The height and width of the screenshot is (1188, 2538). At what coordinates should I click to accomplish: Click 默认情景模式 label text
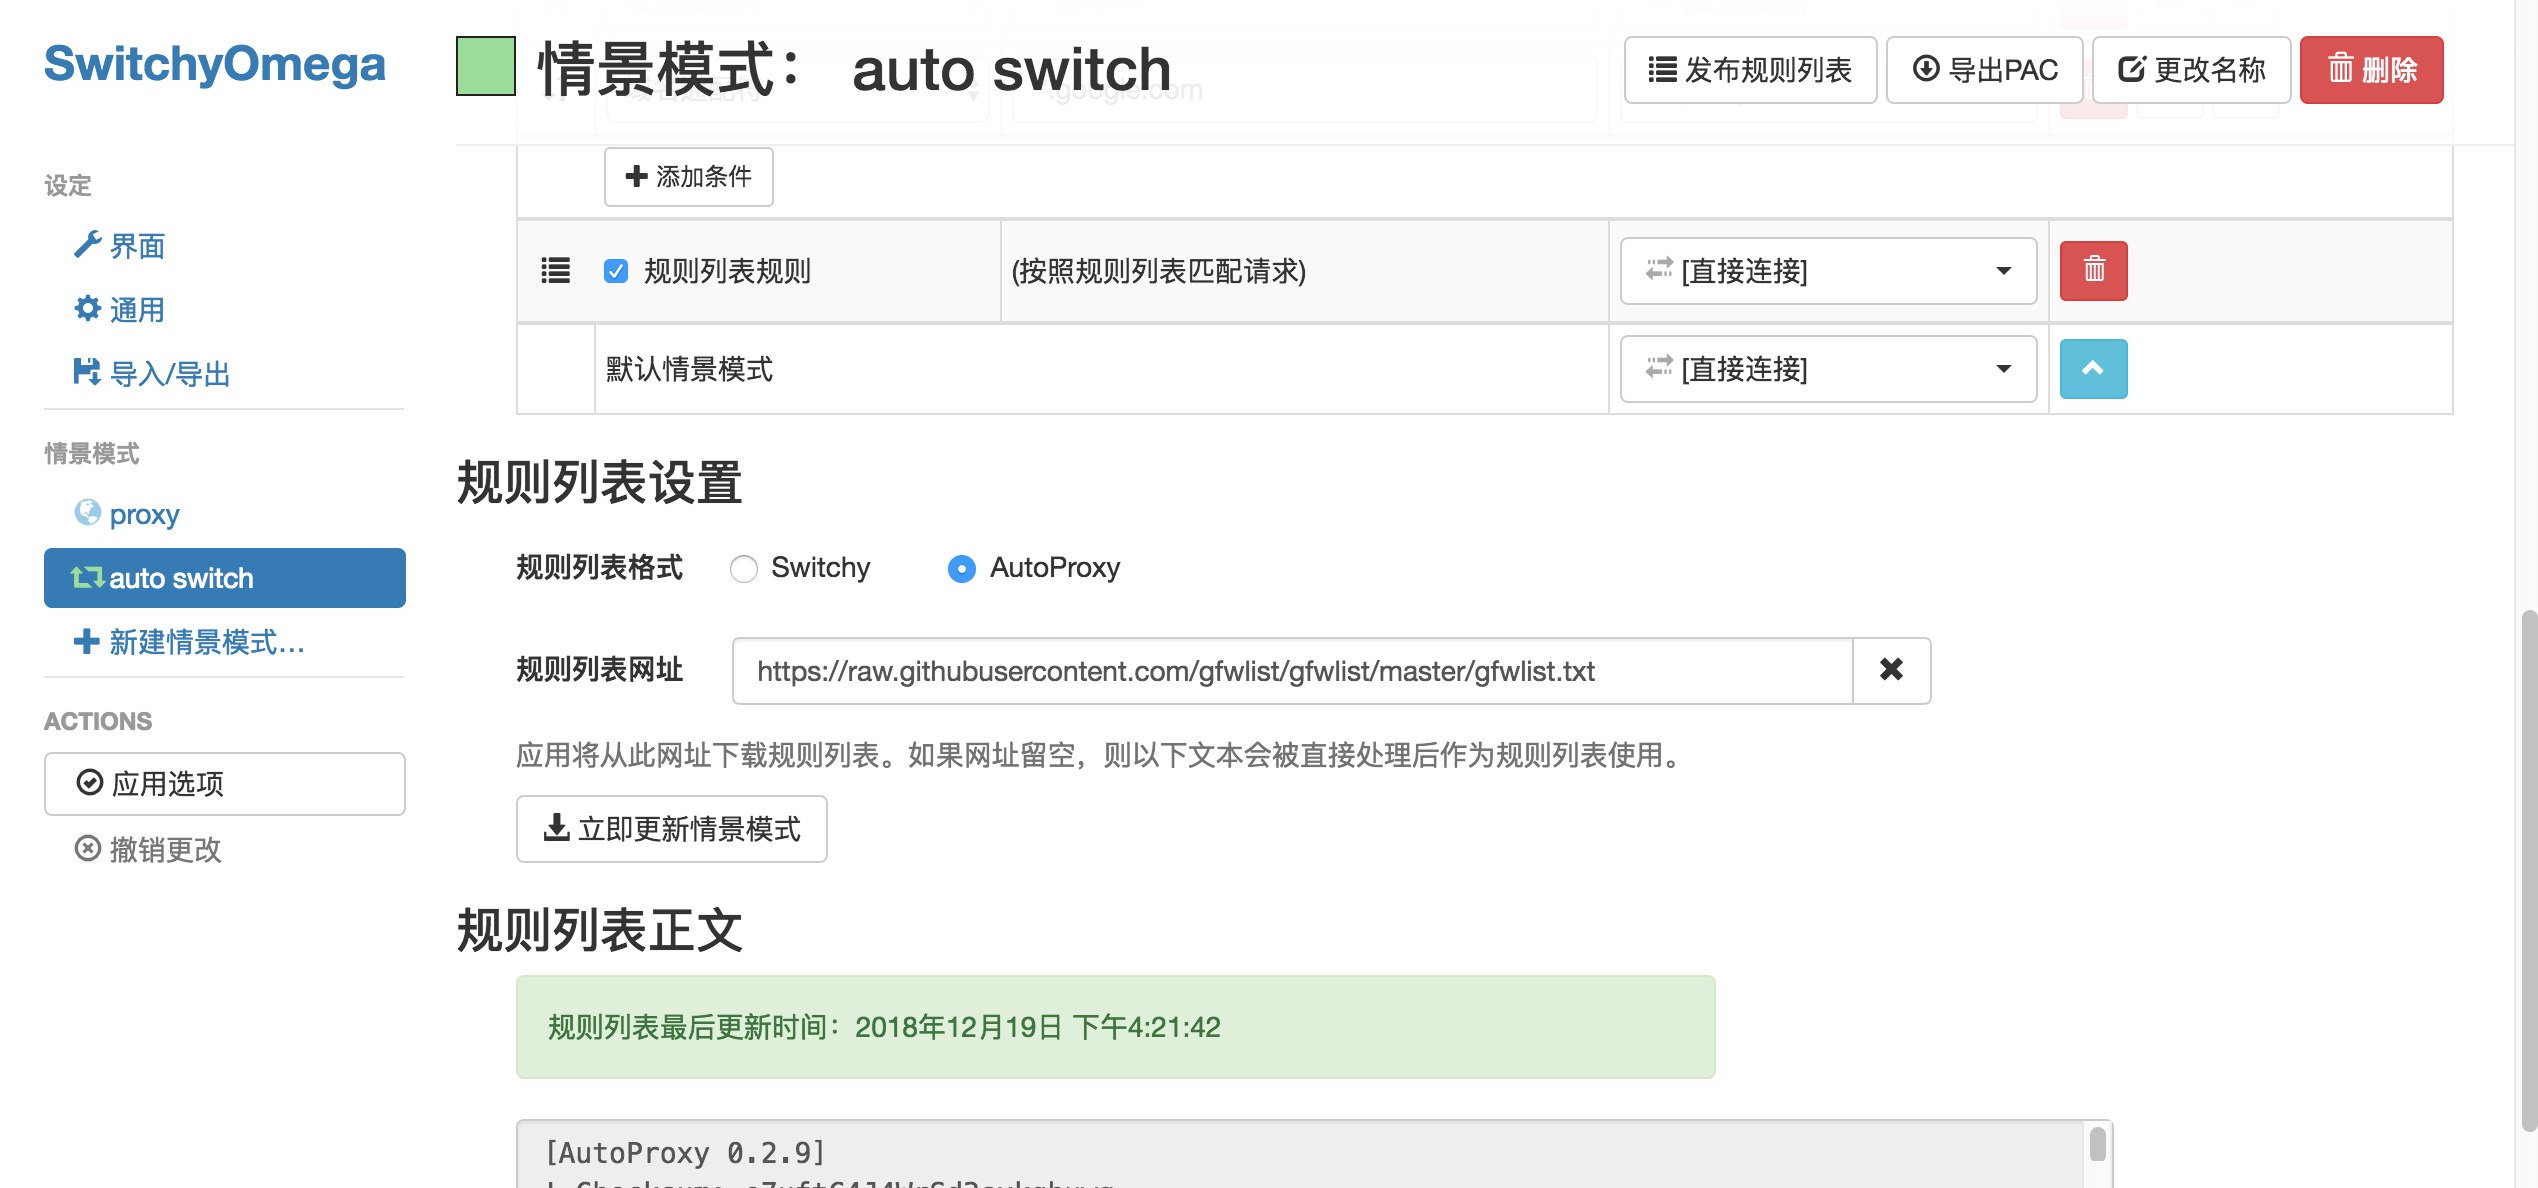689,369
